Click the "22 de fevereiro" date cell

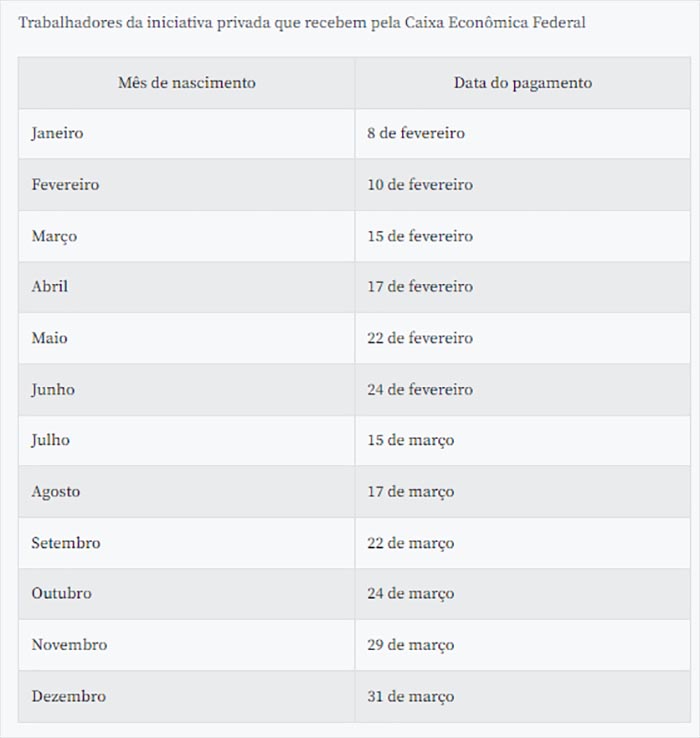point(523,338)
